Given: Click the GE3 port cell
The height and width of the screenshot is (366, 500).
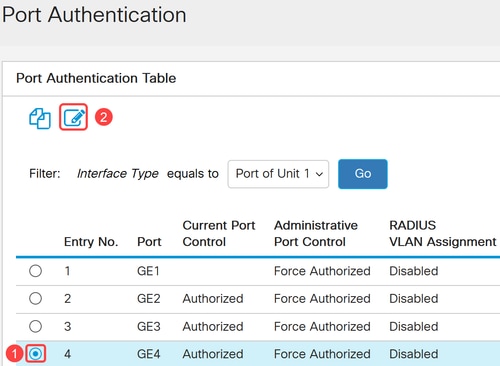Looking at the screenshot, I should (148, 326).
